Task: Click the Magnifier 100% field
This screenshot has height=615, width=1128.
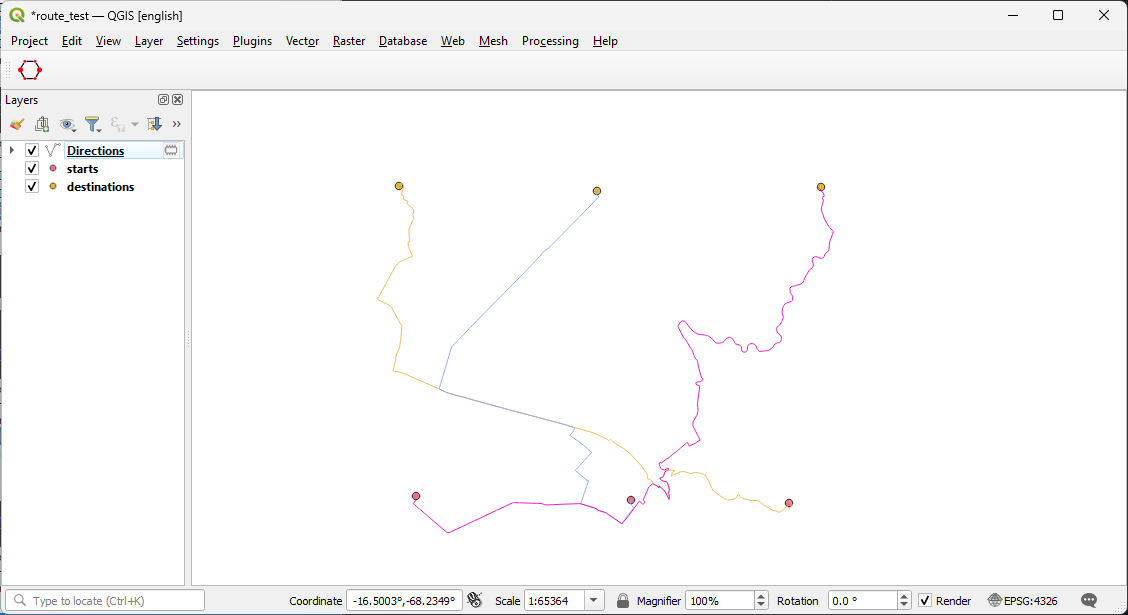Action: [x=719, y=601]
